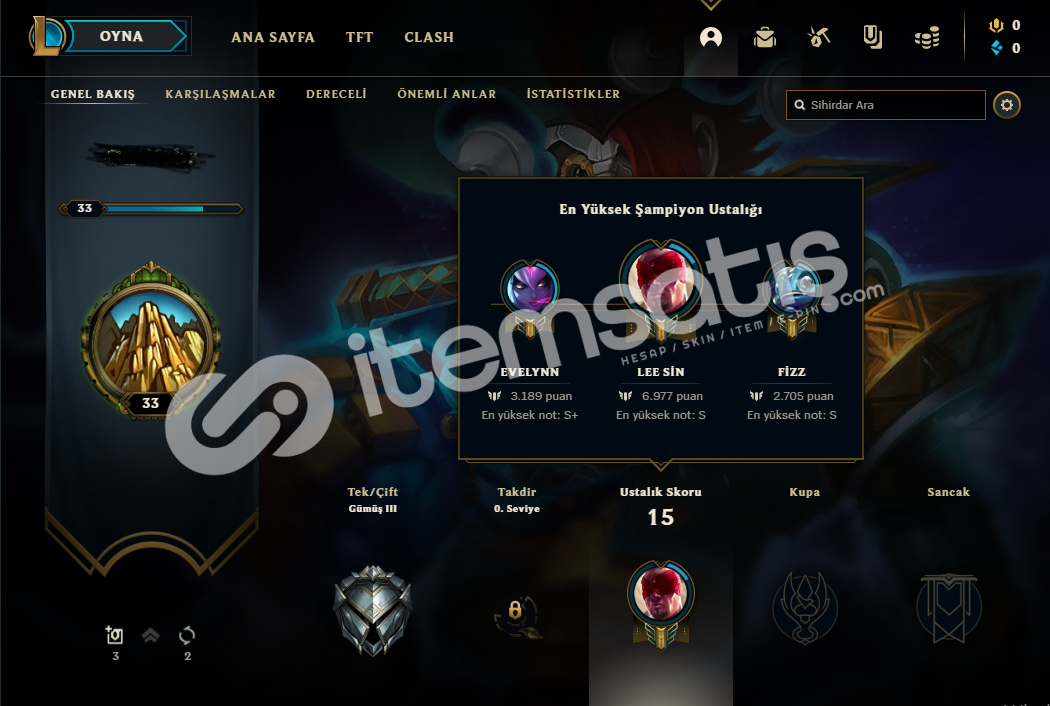Go to ANA SAYFA menu
Screen dimensions: 1050x706
click(x=273, y=38)
